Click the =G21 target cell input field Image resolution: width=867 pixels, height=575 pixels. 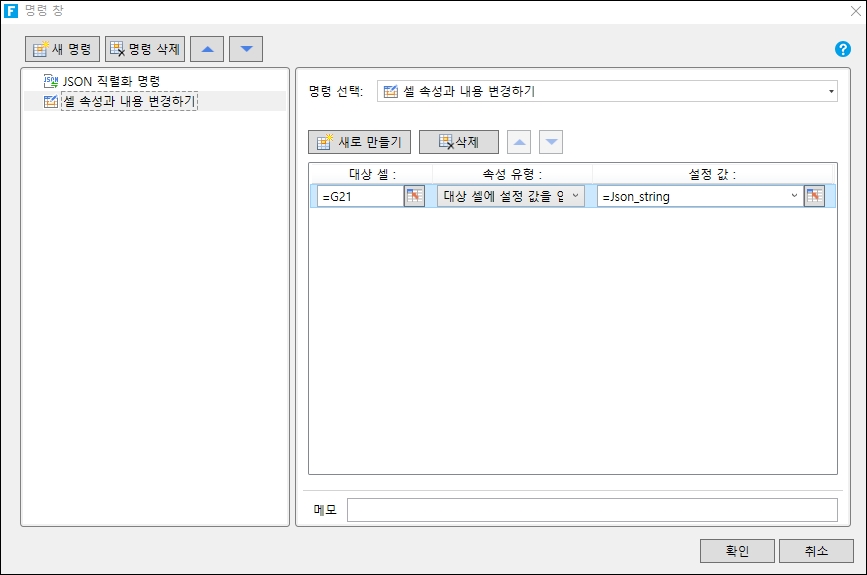[x=360, y=197]
